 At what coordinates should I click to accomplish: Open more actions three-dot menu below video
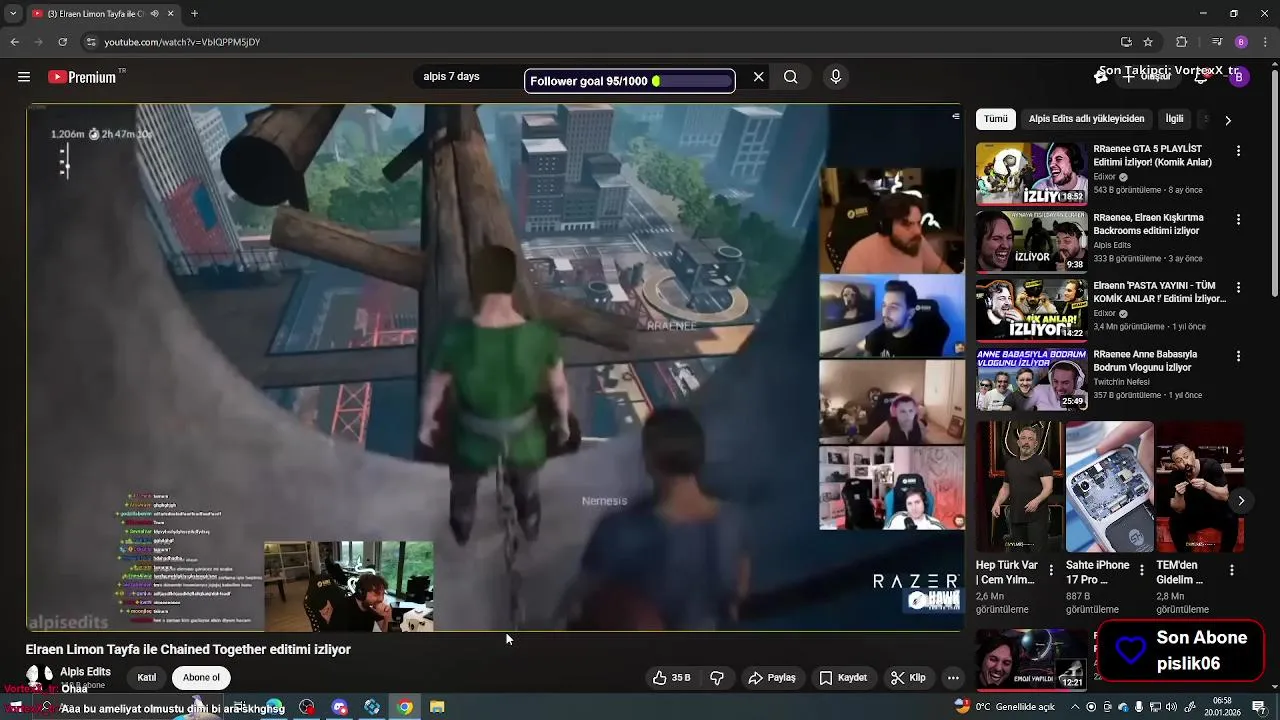pos(953,678)
